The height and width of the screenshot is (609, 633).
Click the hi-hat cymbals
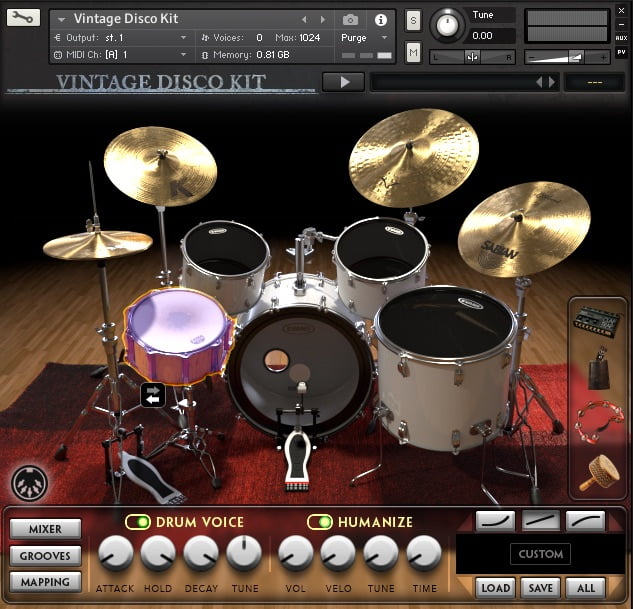pos(98,245)
